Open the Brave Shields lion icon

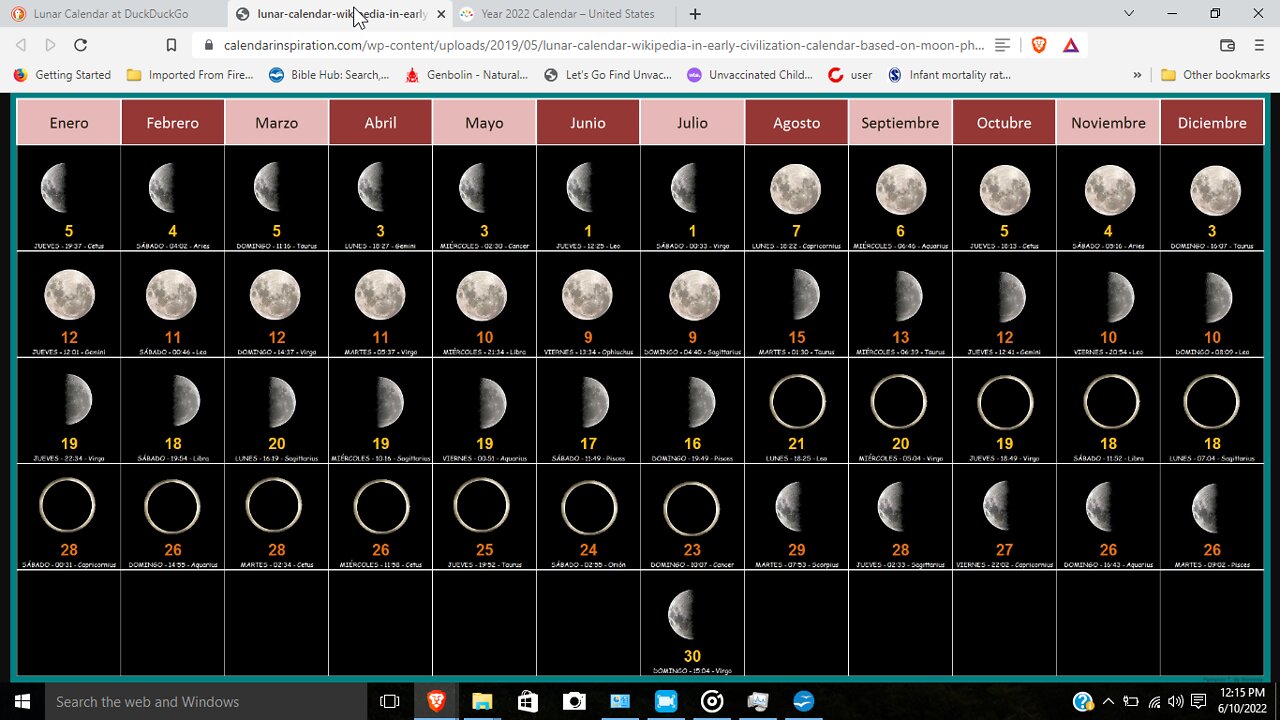1039,45
